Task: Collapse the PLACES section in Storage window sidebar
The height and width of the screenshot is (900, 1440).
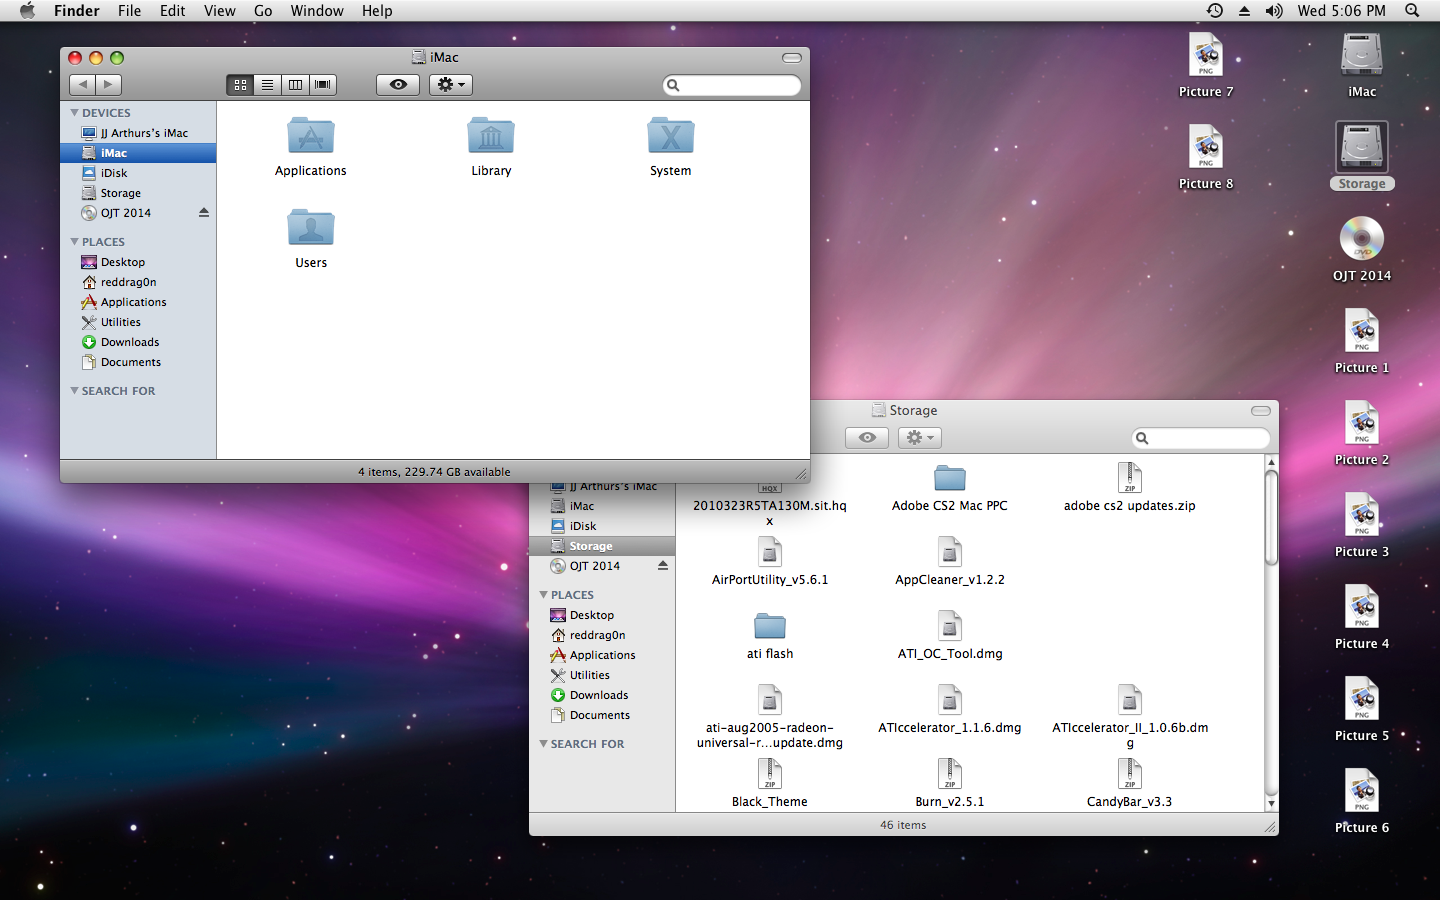Action: click(543, 595)
